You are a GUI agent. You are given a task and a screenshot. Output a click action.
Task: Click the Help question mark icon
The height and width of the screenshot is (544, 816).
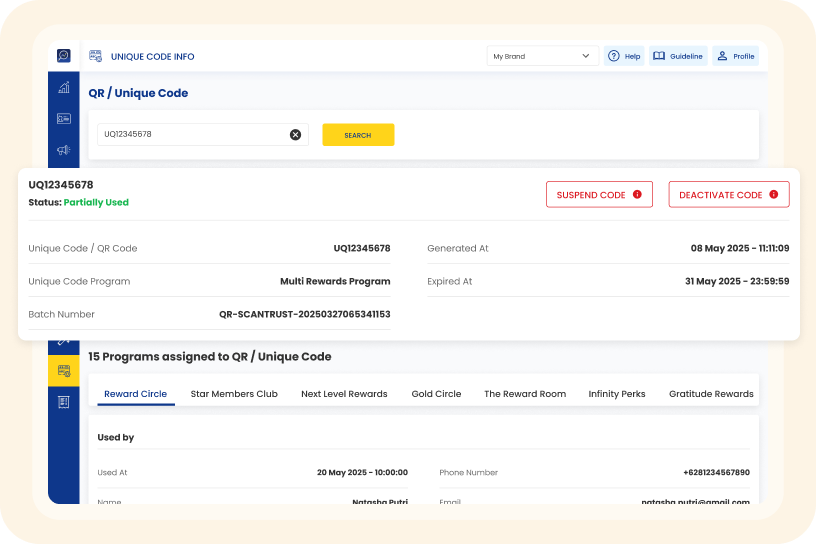point(614,56)
